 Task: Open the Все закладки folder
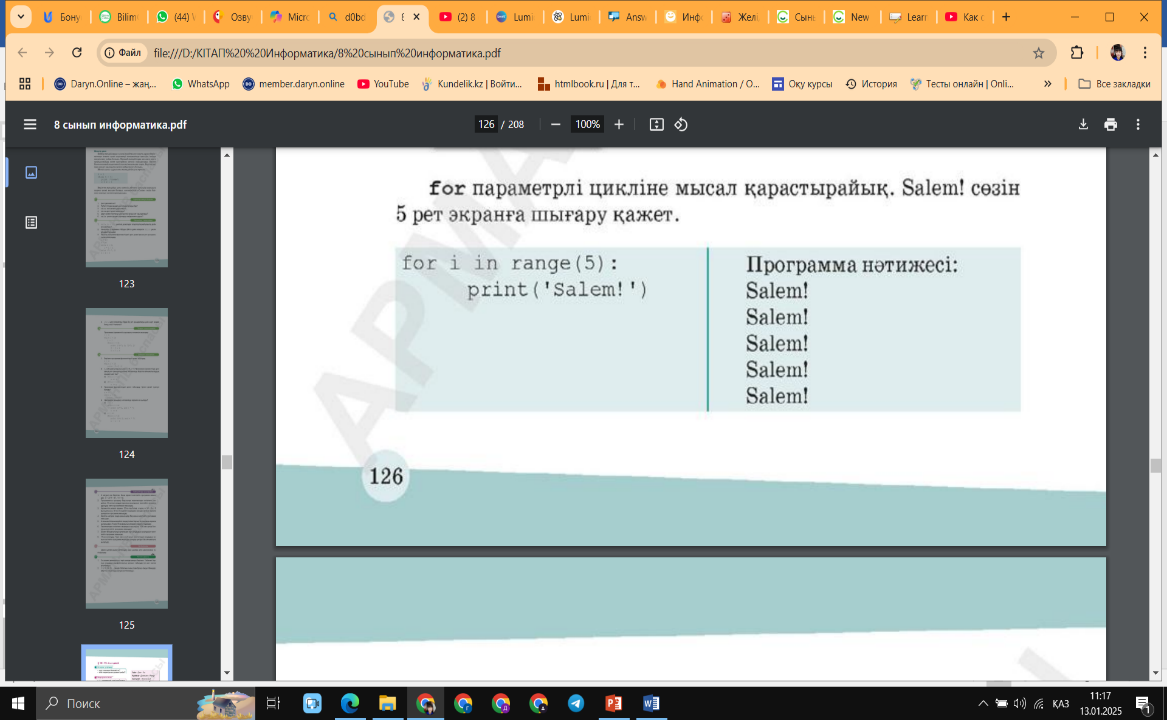point(1114,84)
